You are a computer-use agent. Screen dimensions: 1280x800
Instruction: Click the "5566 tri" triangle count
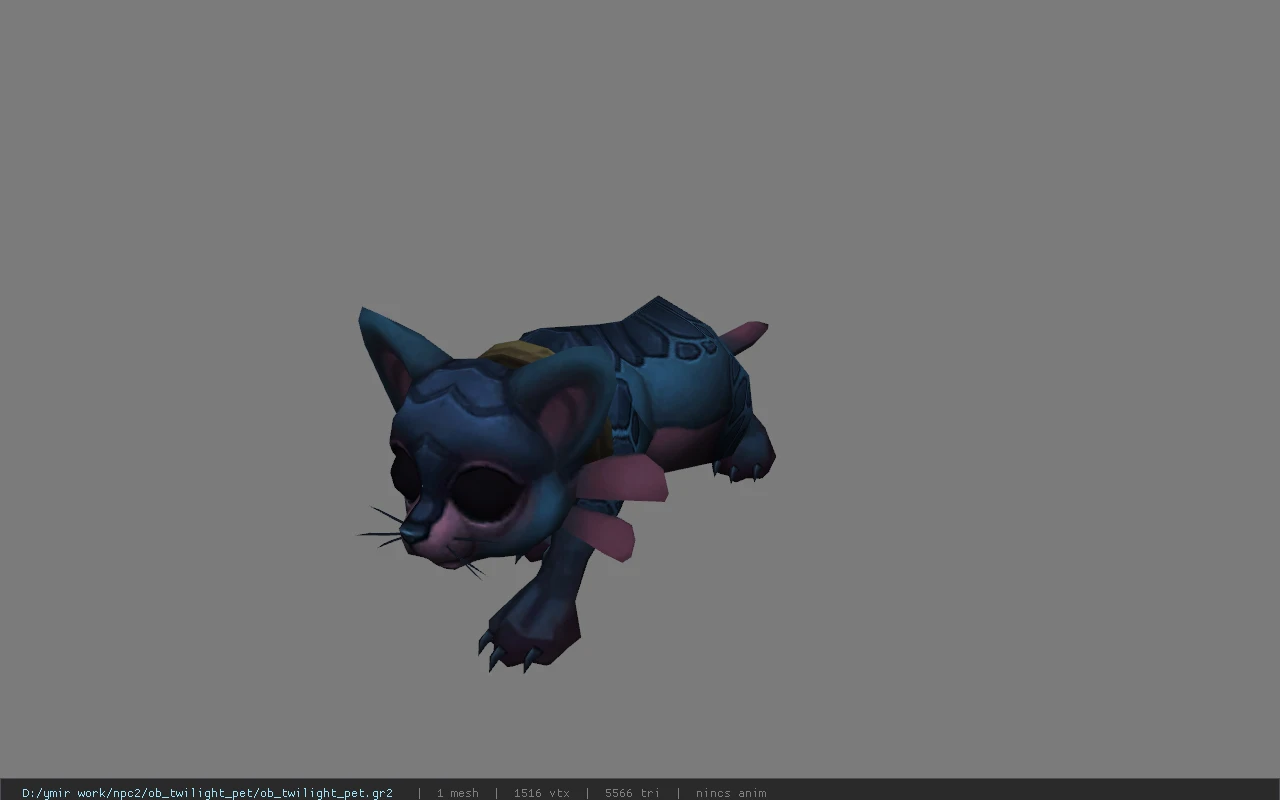(632, 793)
